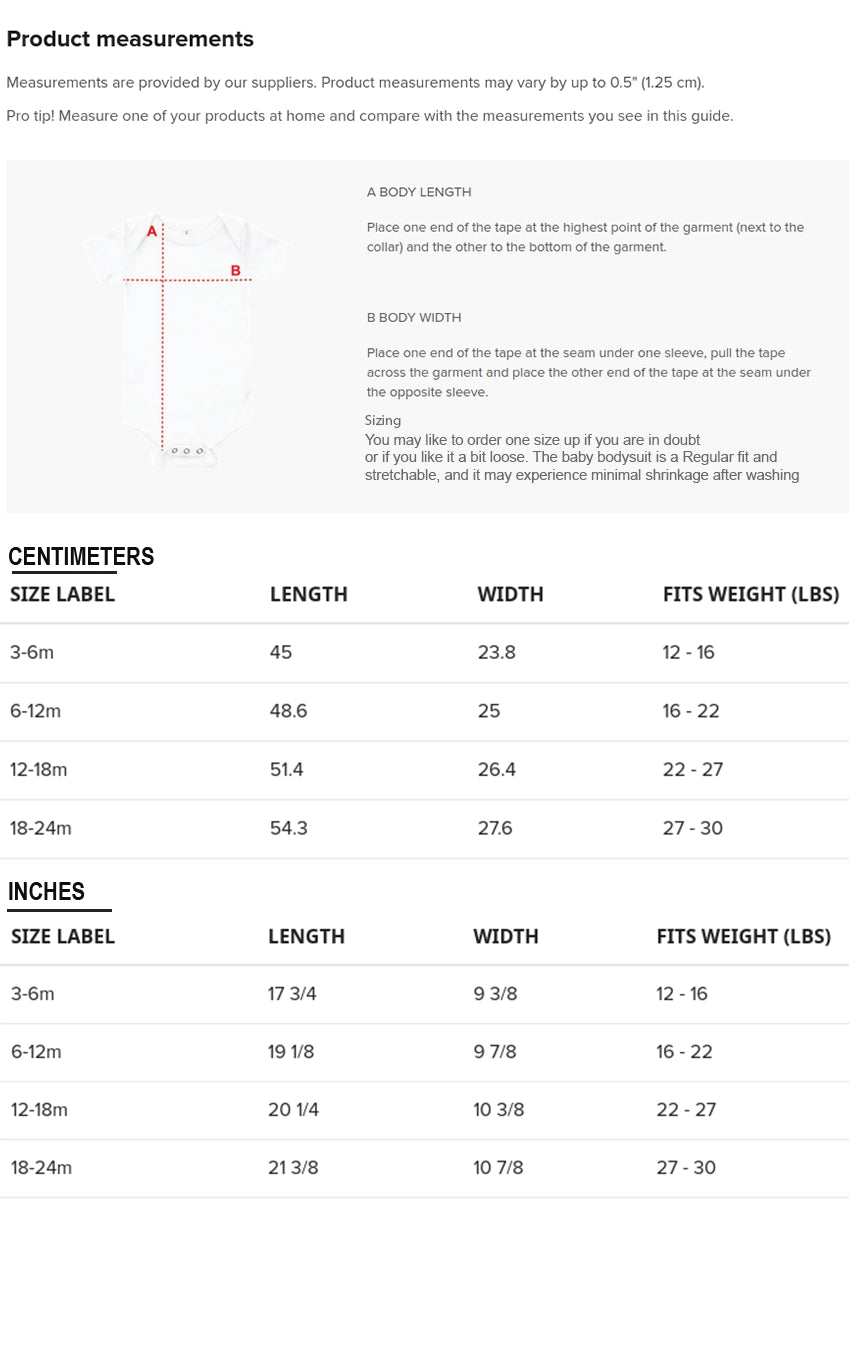850x1350 pixels.
Task: Click the 54.3 length value
Action: (x=289, y=828)
